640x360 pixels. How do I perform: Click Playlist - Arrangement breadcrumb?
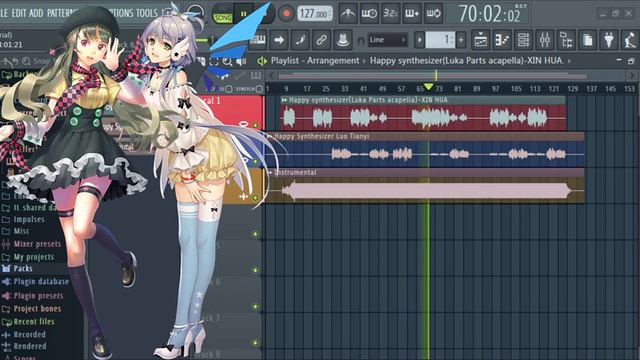(x=315, y=61)
